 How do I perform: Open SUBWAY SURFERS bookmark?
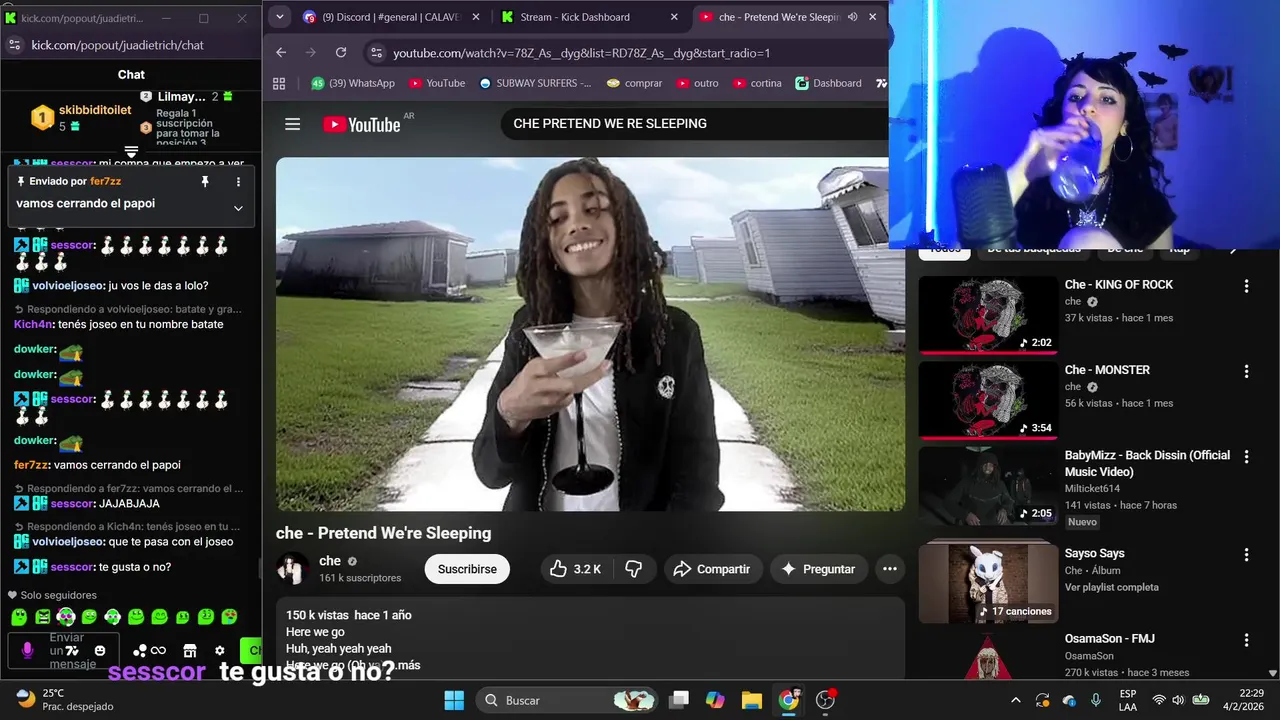click(x=535, y=83)
